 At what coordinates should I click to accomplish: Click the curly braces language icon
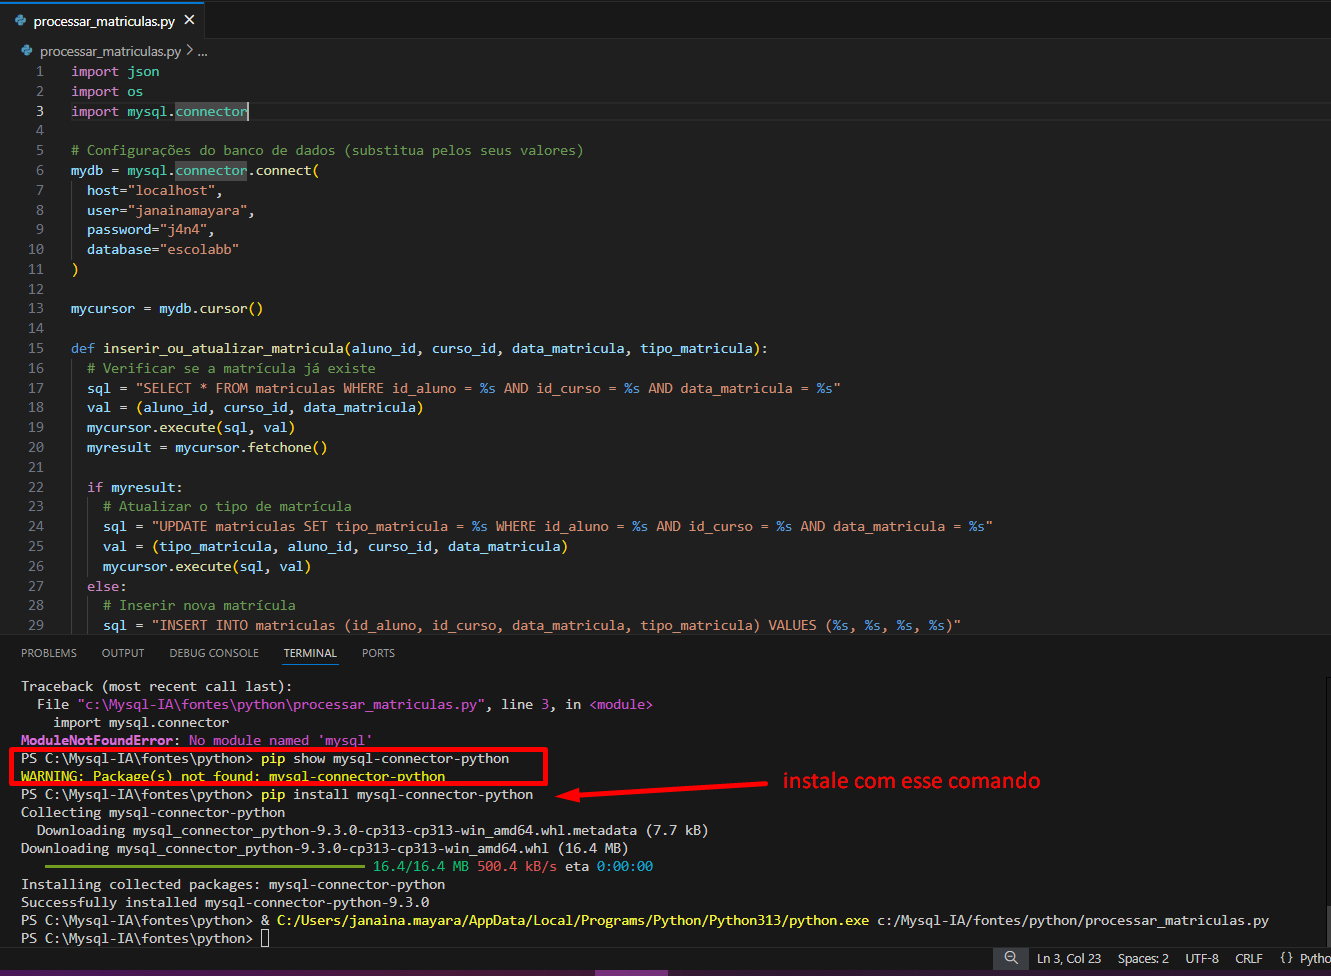coord(1286,958)
